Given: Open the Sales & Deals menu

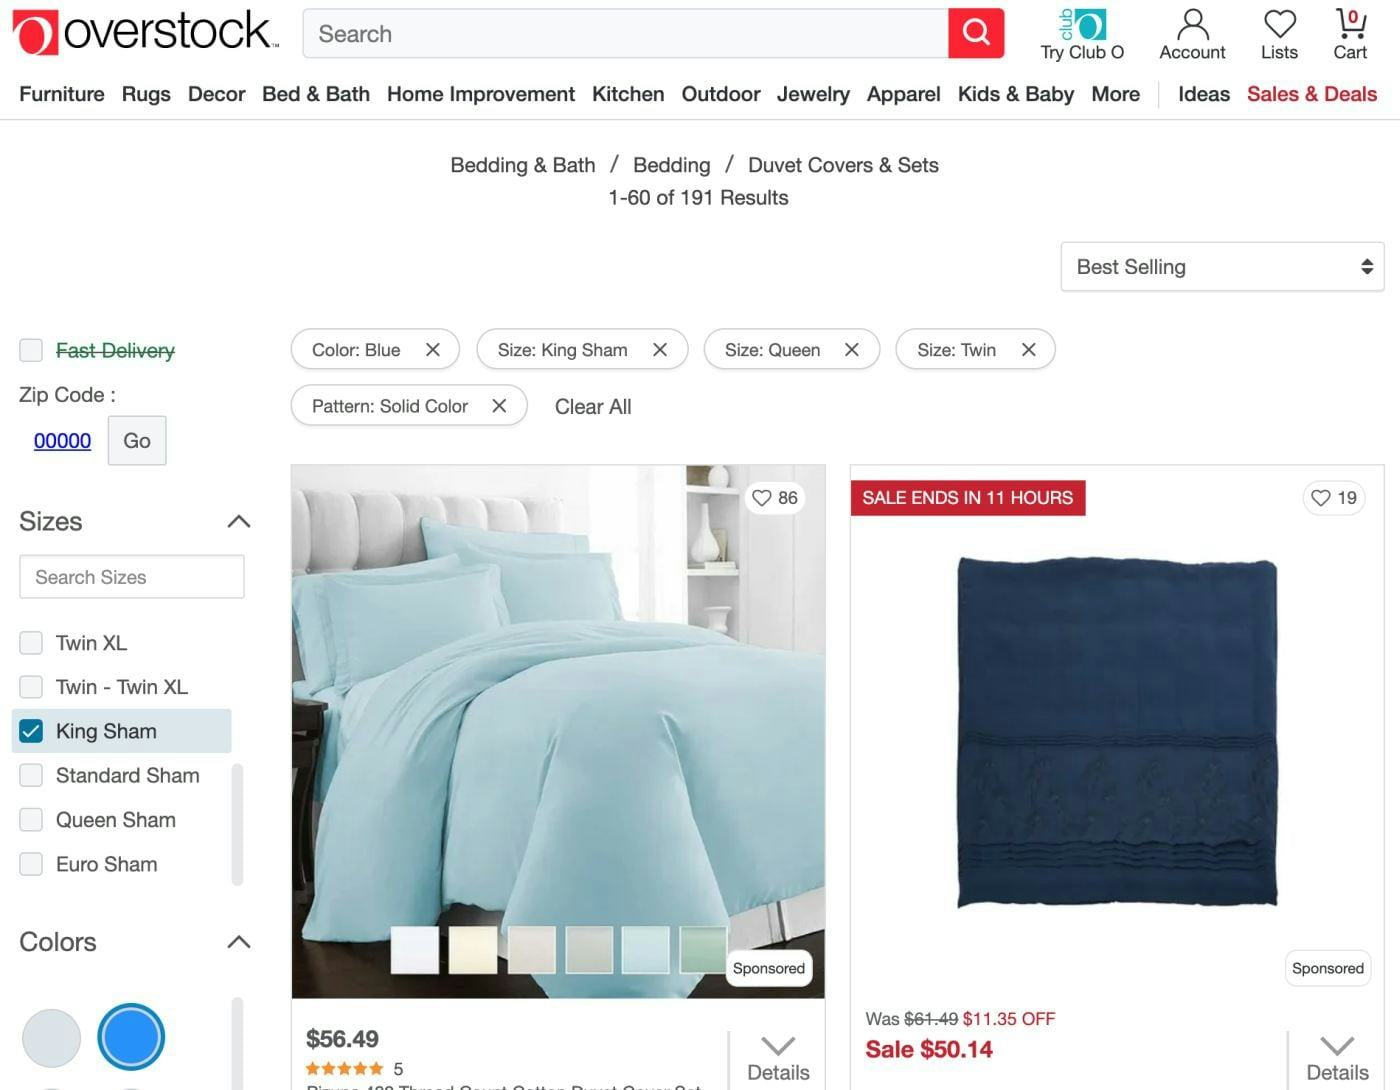Looking at the screenshot, I should pyautogui.click(x=1312, y=94).
